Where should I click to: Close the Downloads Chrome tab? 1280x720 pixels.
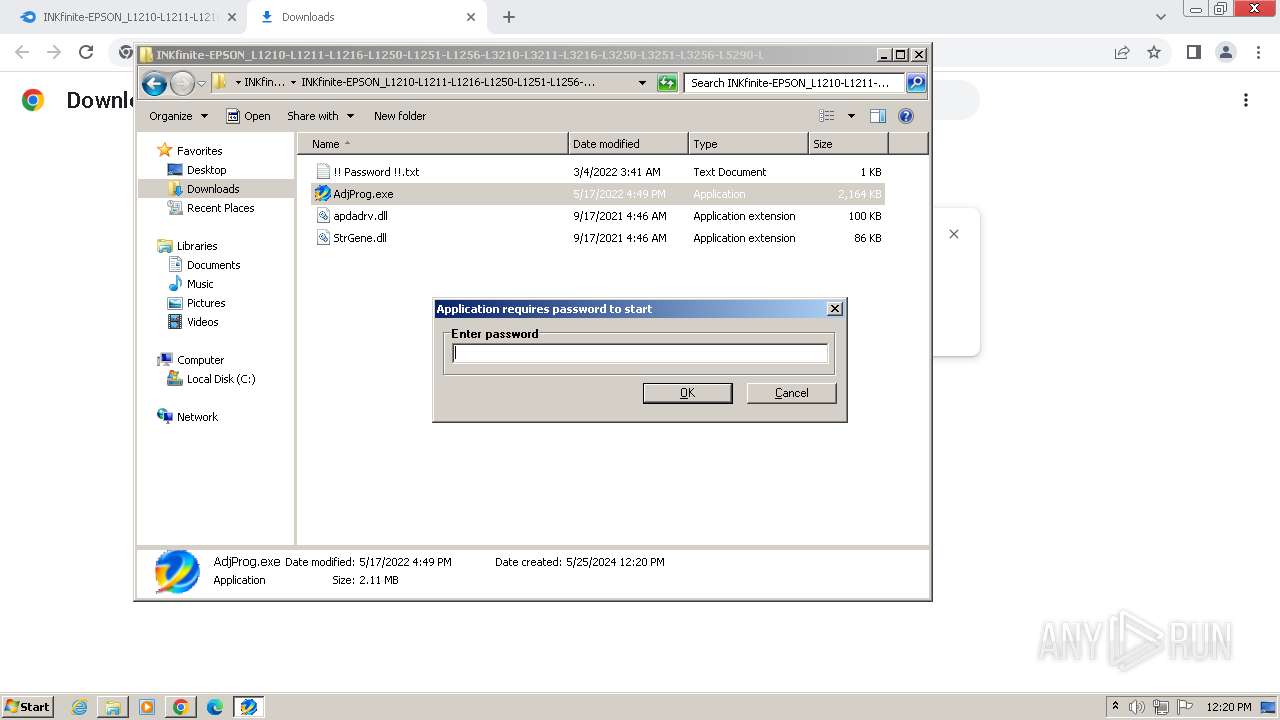click(x=471, y=17)
